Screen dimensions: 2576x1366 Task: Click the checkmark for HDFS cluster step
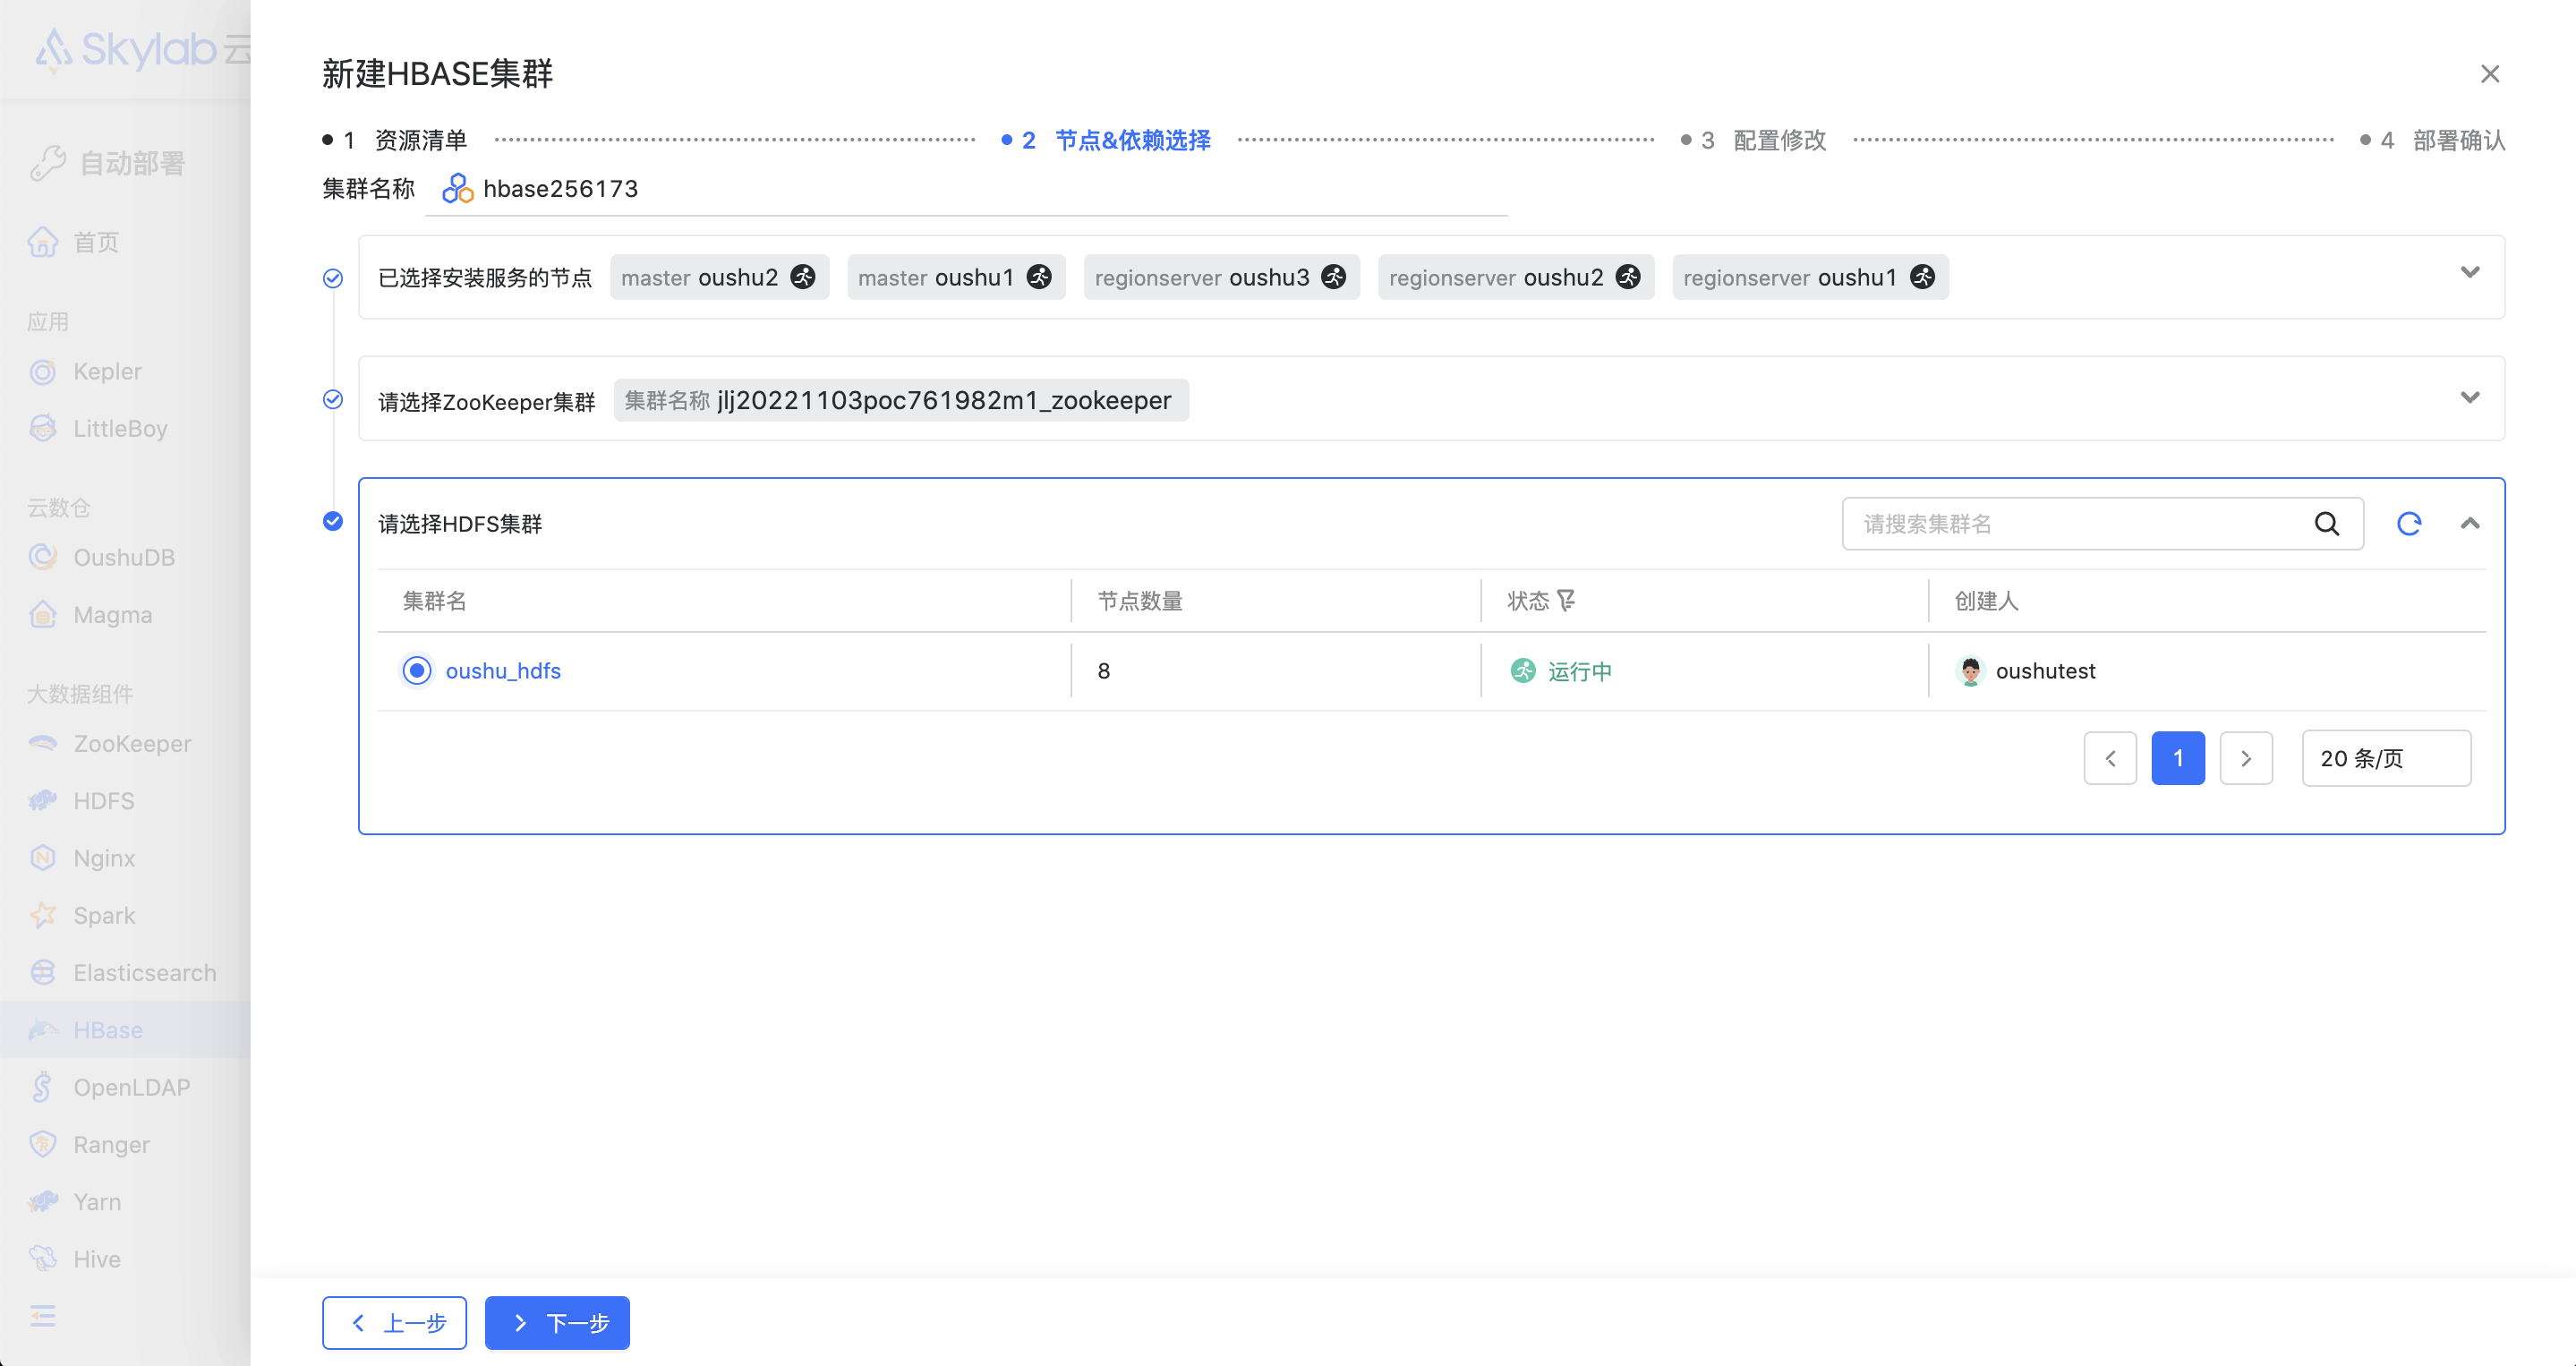coord(333,521)
